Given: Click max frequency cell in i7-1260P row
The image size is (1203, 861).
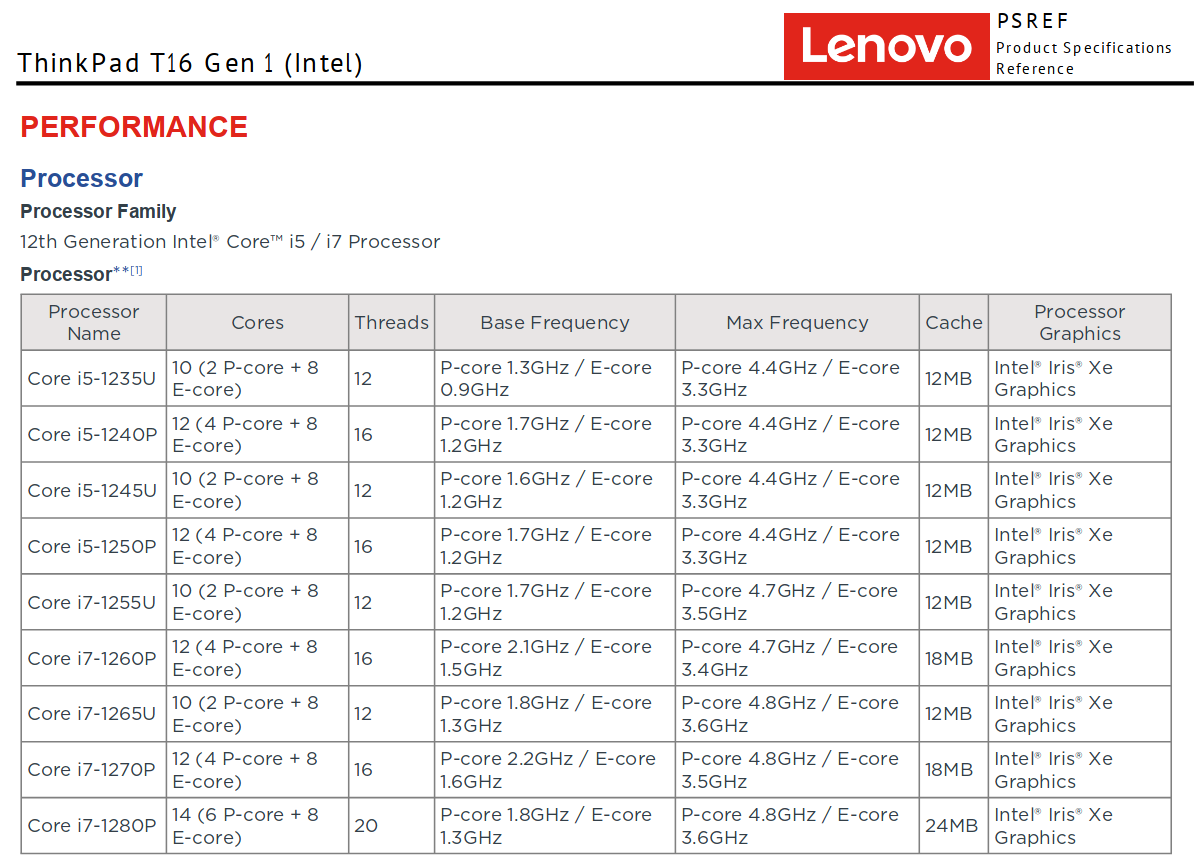Looking at the screenshot, I should pos(797,659).
